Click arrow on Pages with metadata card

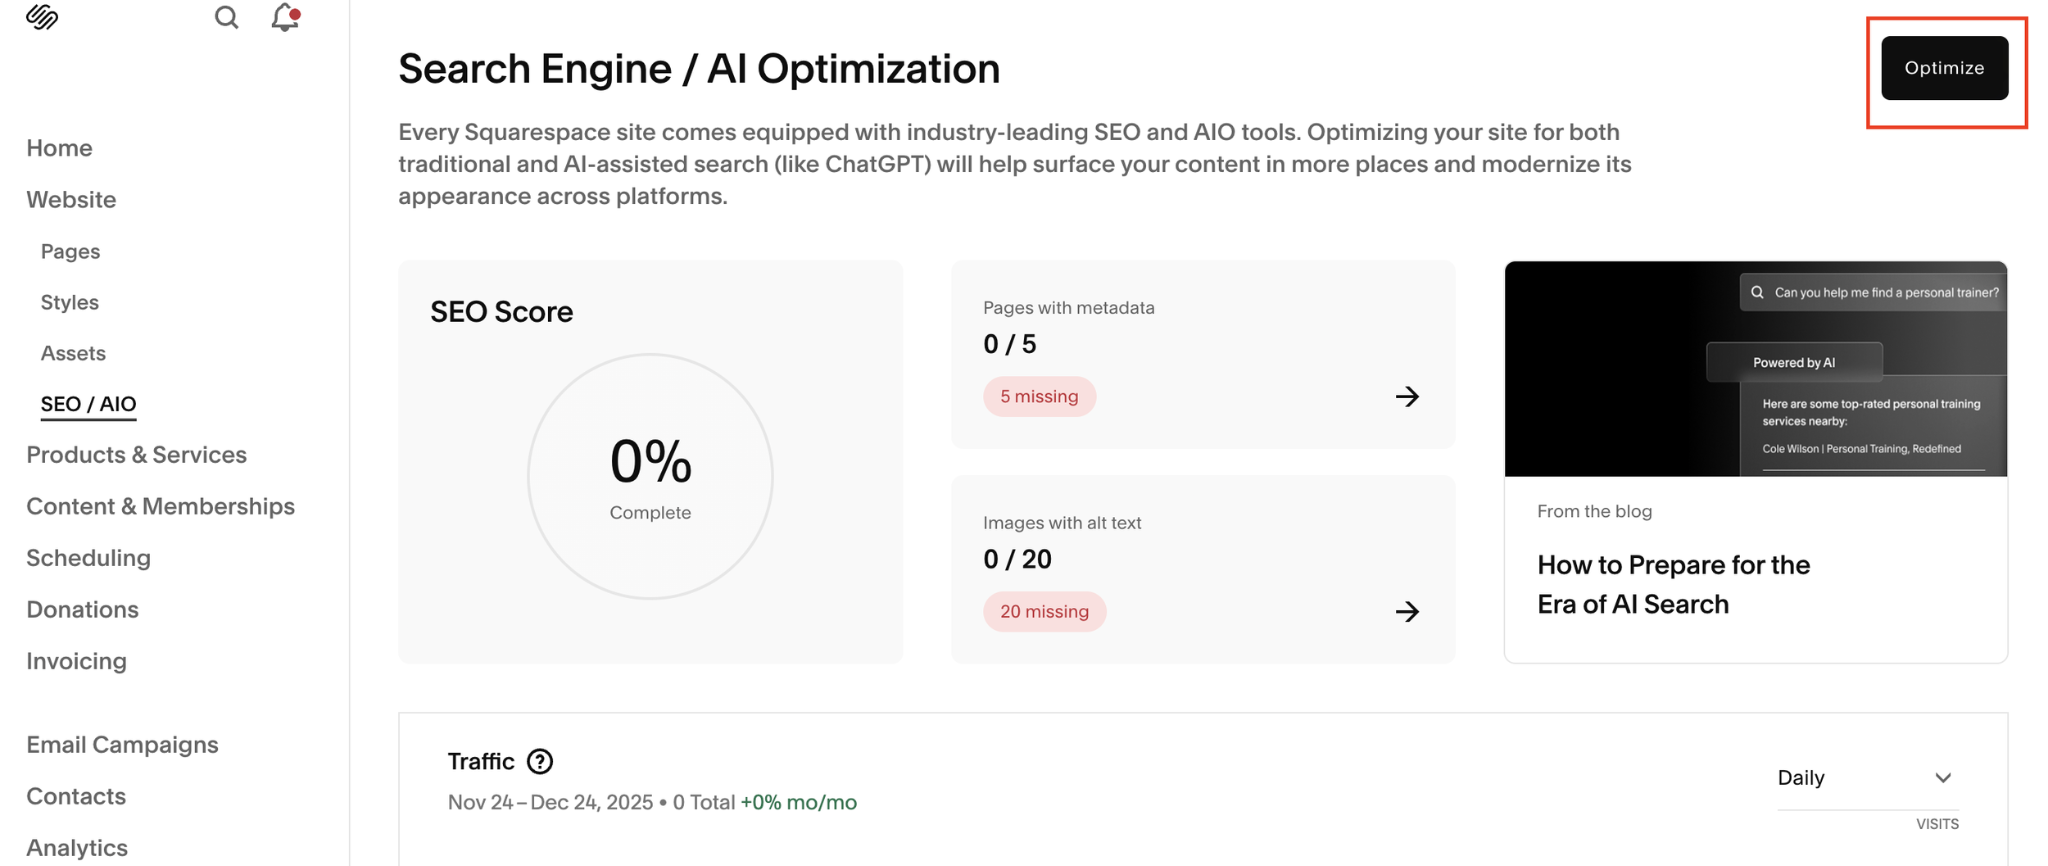[x=1407, y=397]
